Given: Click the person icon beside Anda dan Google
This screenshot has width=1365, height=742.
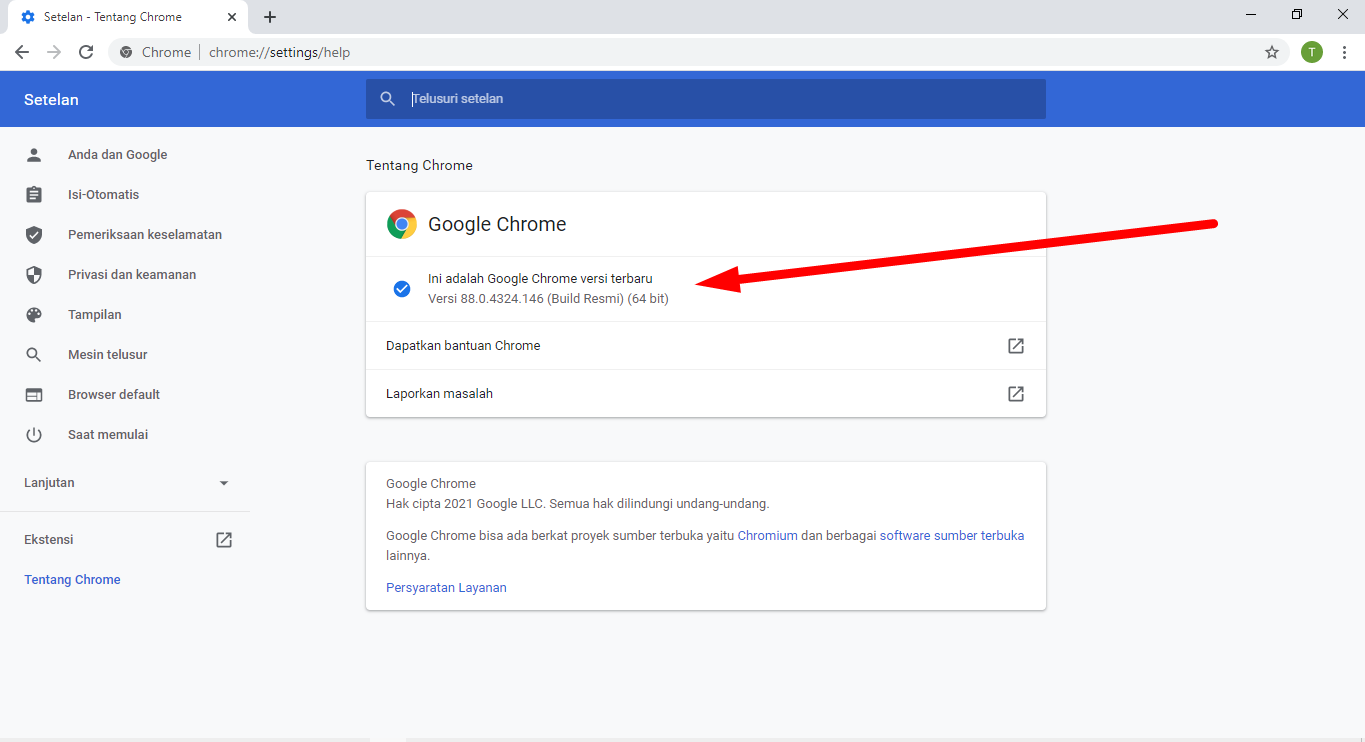Looking at the screenshot, I should 34,155.
